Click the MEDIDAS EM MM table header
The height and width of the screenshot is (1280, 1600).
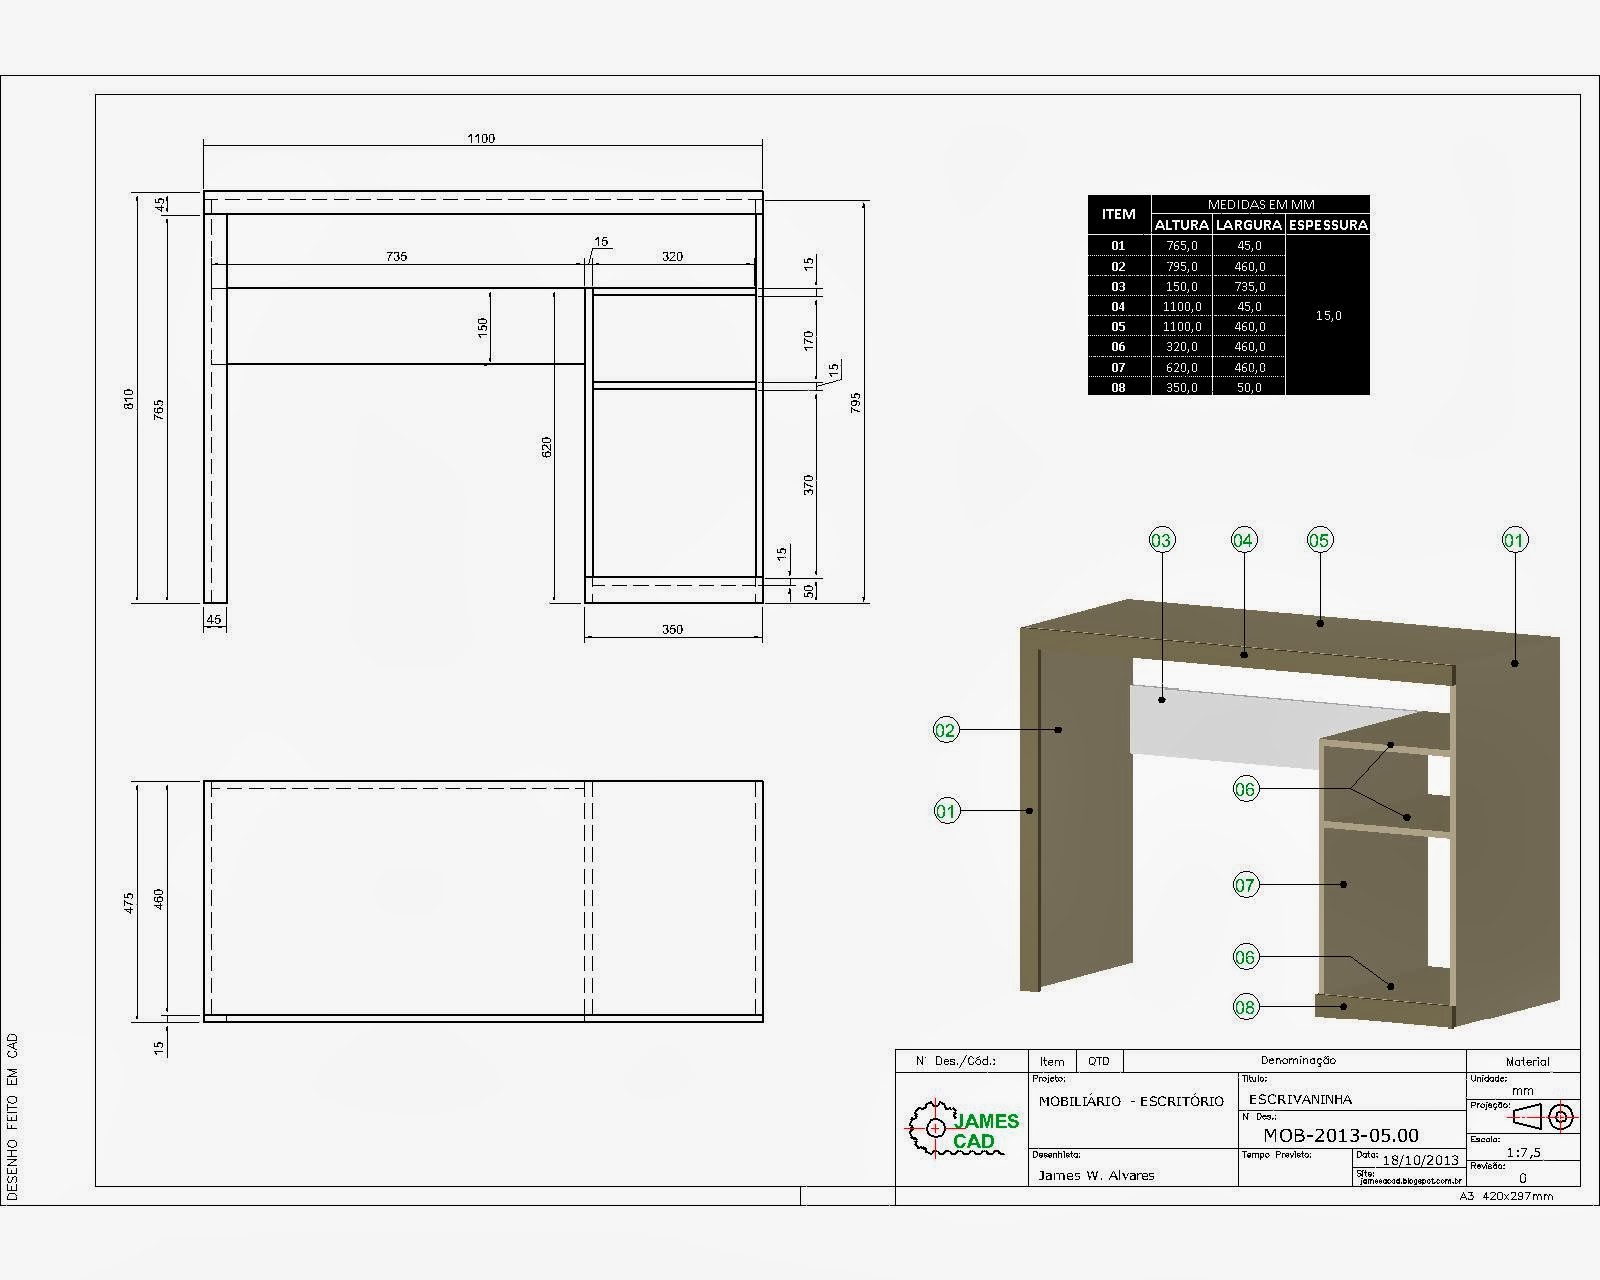(1260, 204)
